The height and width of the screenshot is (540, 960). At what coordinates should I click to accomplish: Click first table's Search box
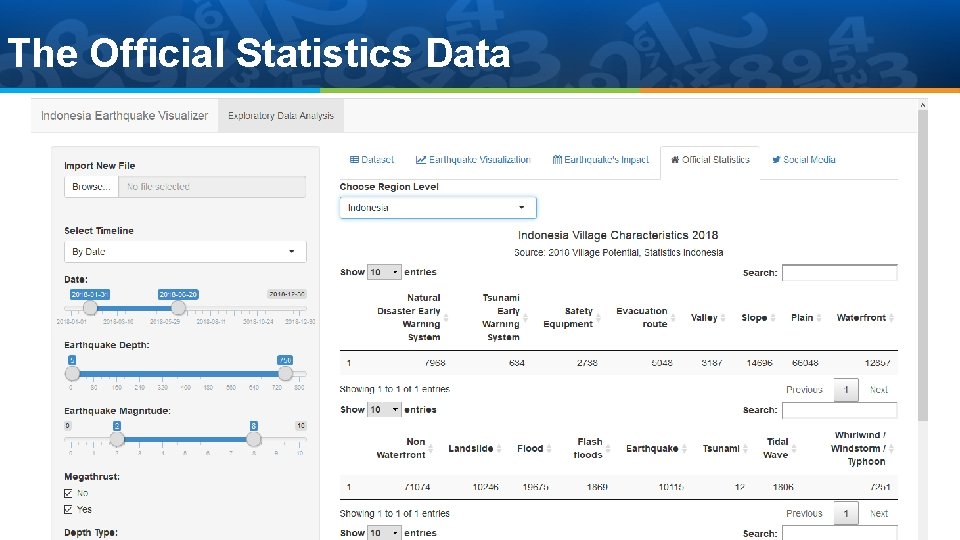839,272
